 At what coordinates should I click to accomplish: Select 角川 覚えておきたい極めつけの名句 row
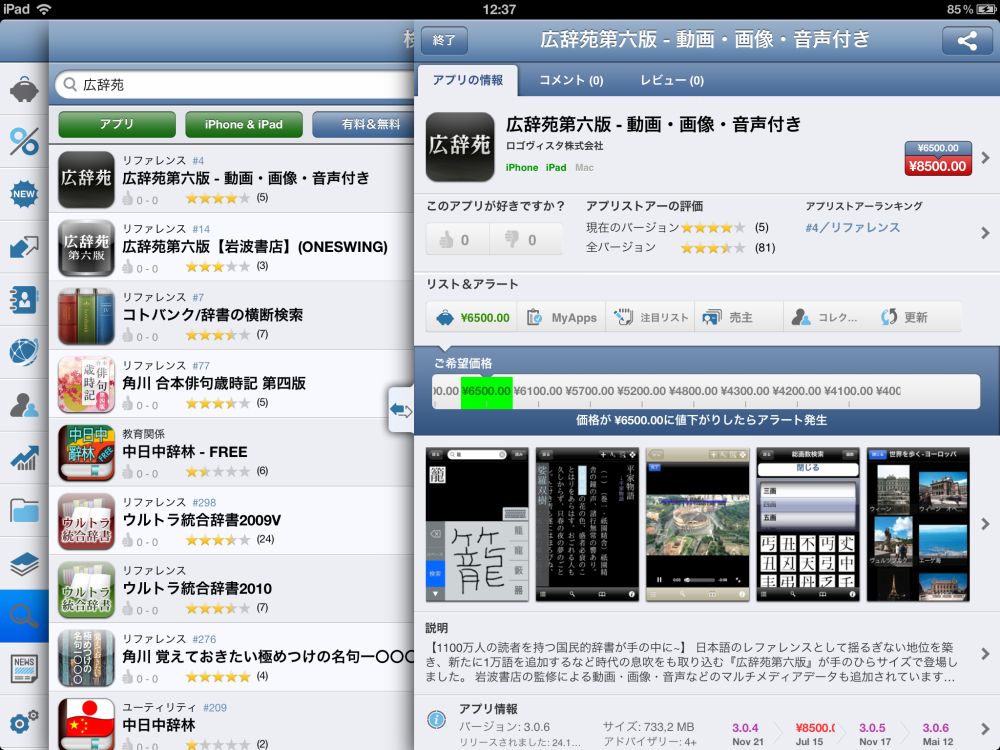(232, 657)
